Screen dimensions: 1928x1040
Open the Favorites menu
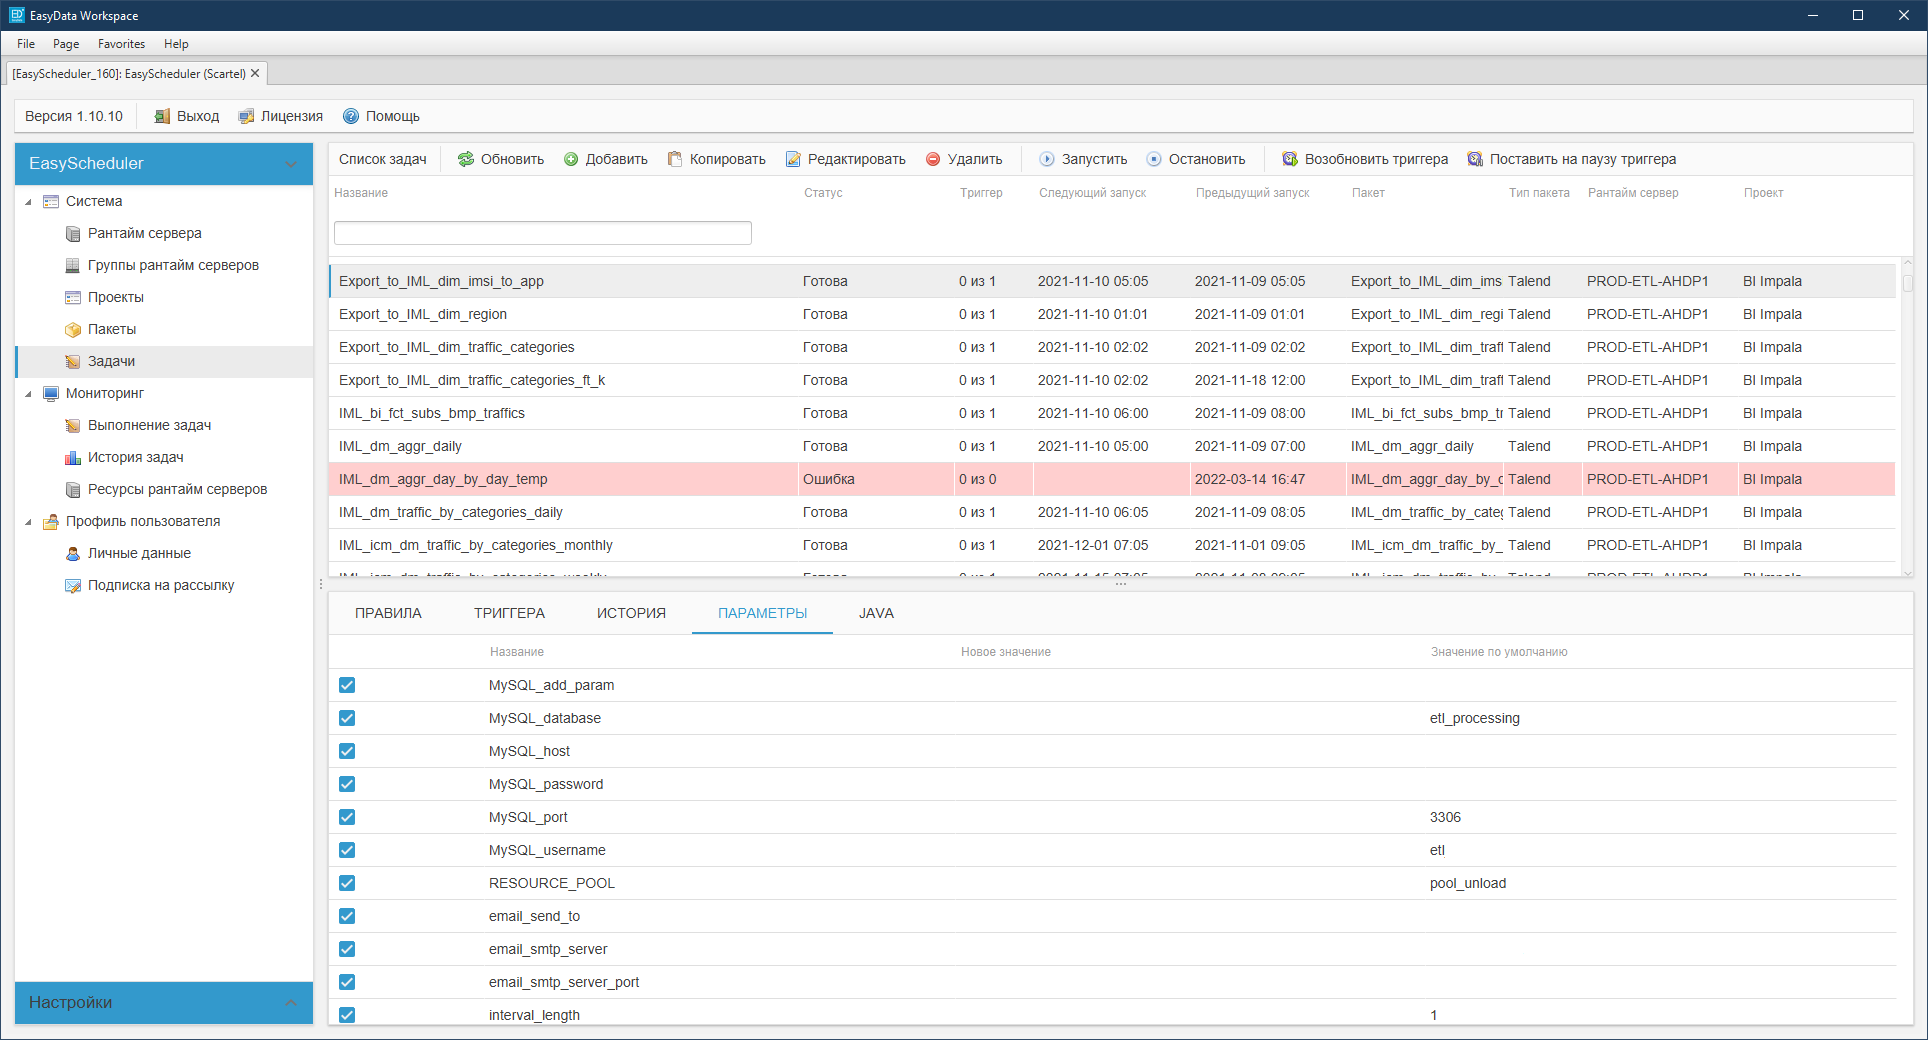tap(121, 44)
